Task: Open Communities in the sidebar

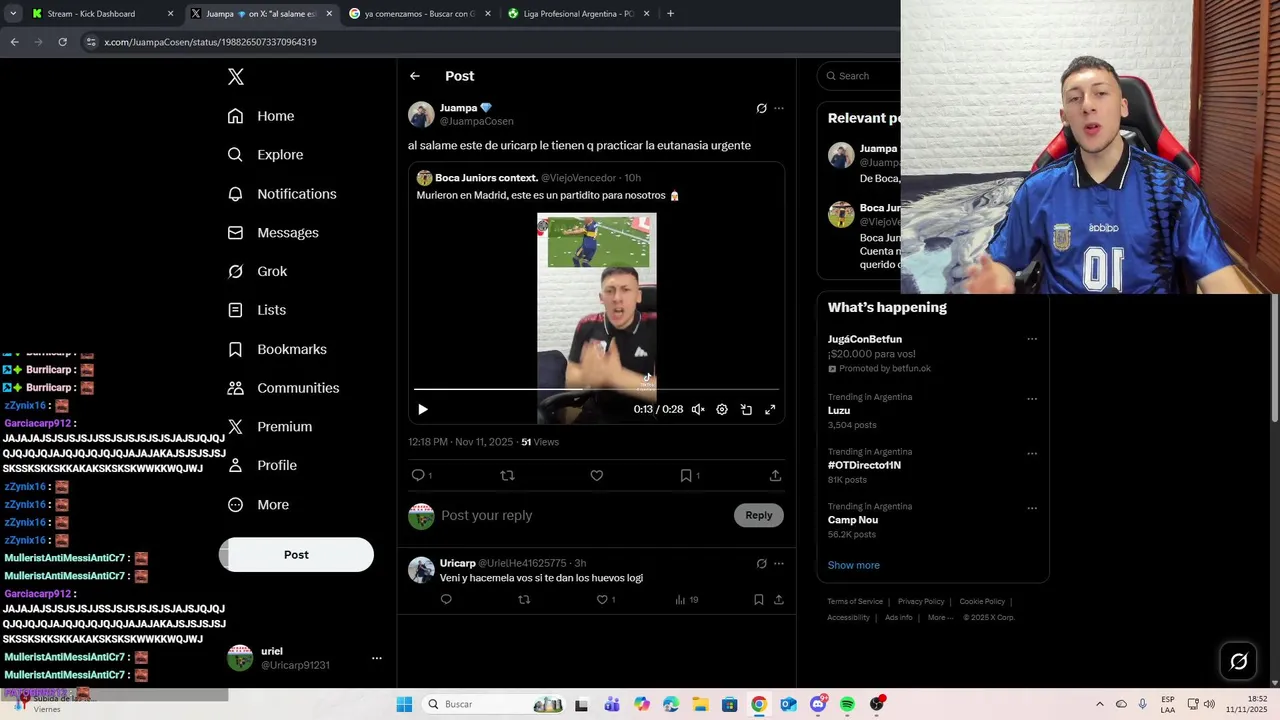Action: [283, 388]
